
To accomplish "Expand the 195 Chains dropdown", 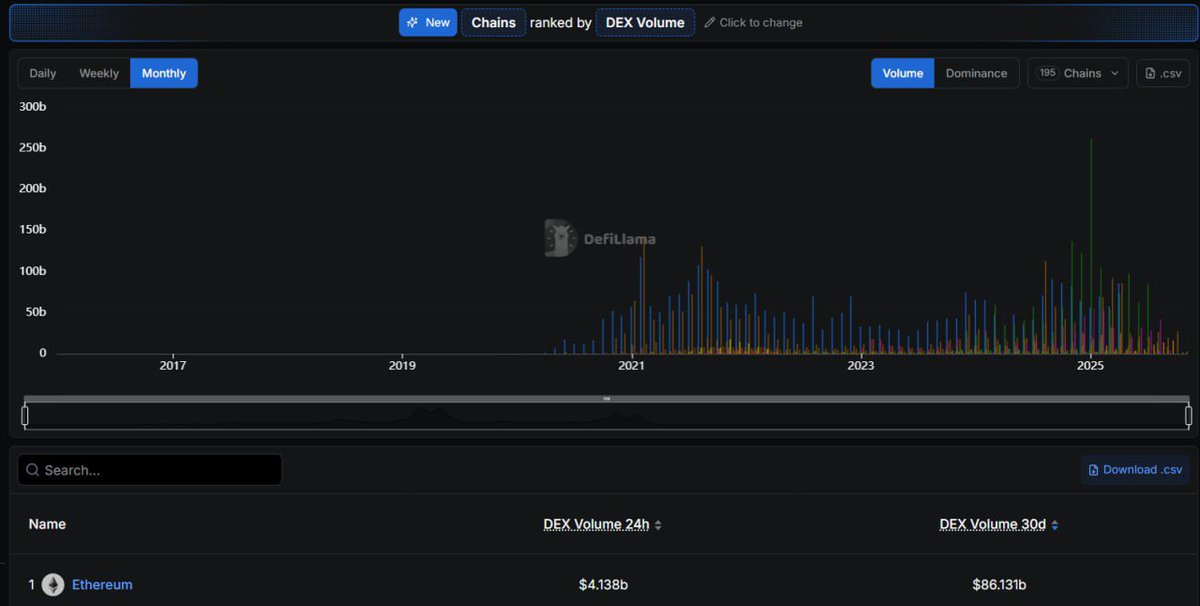I will click(1078, 73).
